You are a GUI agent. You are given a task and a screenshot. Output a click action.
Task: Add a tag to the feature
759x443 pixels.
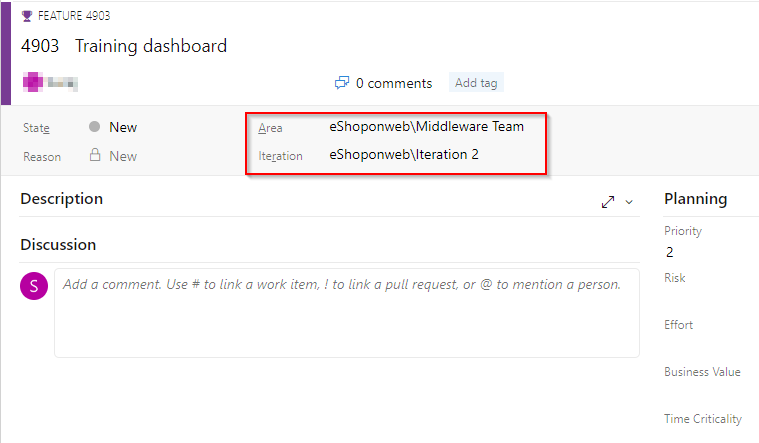476,83
